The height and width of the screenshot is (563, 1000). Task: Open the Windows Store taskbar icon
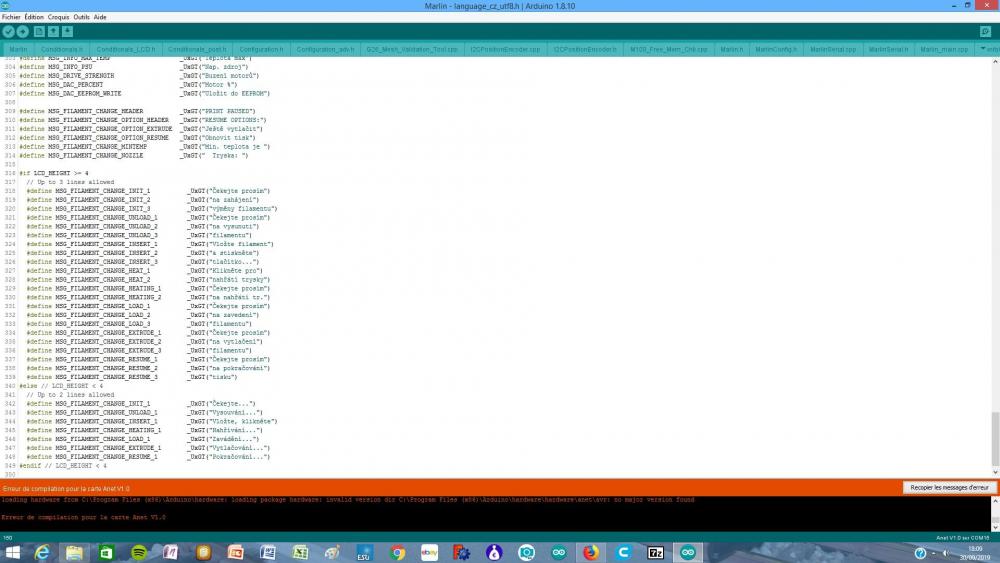(107, 553)
